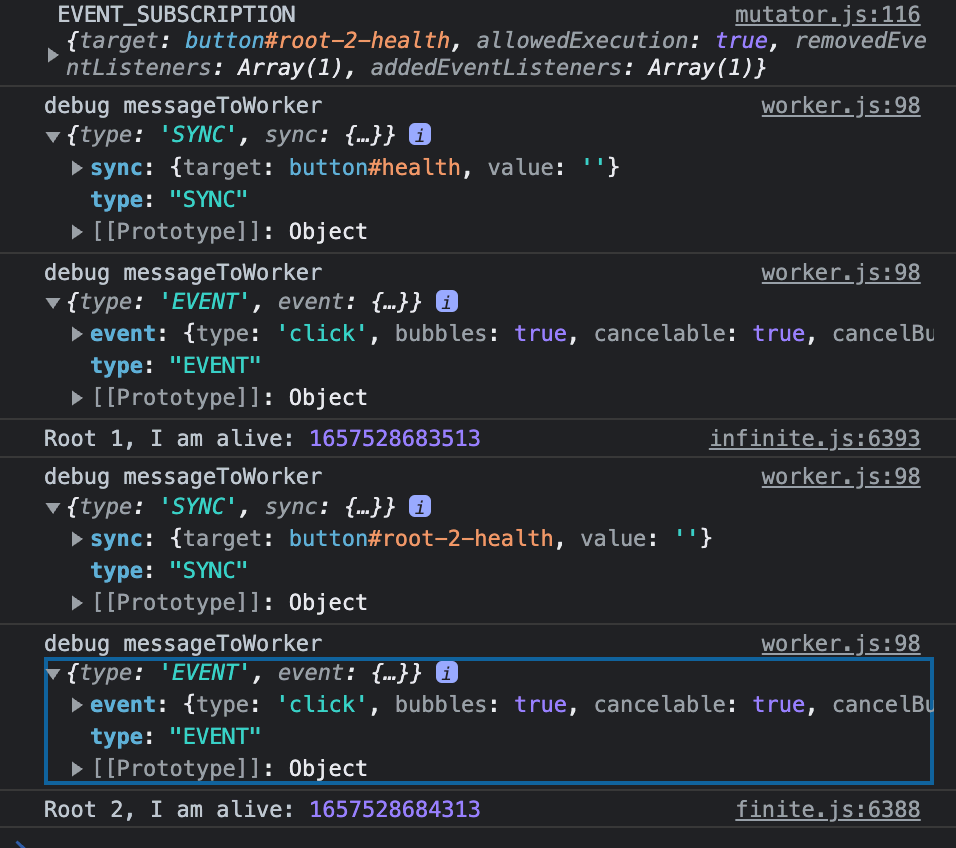Image resolution: width=956 pixels, height=848 pixels.
Task: Expand the event property in highlighted EVENT object
Action: [x=77, y=705]
